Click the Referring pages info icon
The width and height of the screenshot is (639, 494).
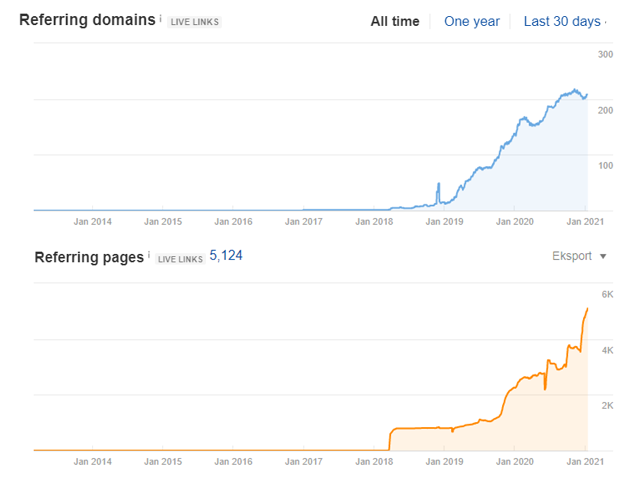click(149, 255)
